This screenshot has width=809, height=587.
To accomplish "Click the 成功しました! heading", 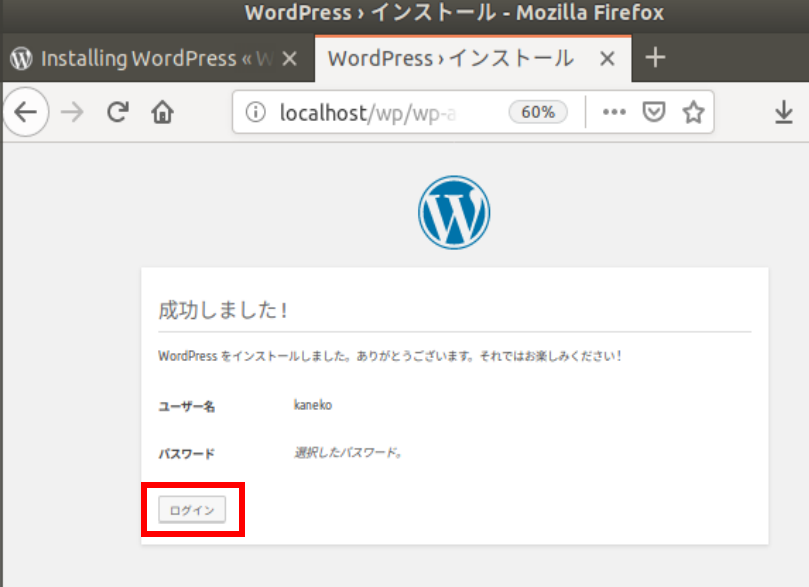I will tap(222, 310).
